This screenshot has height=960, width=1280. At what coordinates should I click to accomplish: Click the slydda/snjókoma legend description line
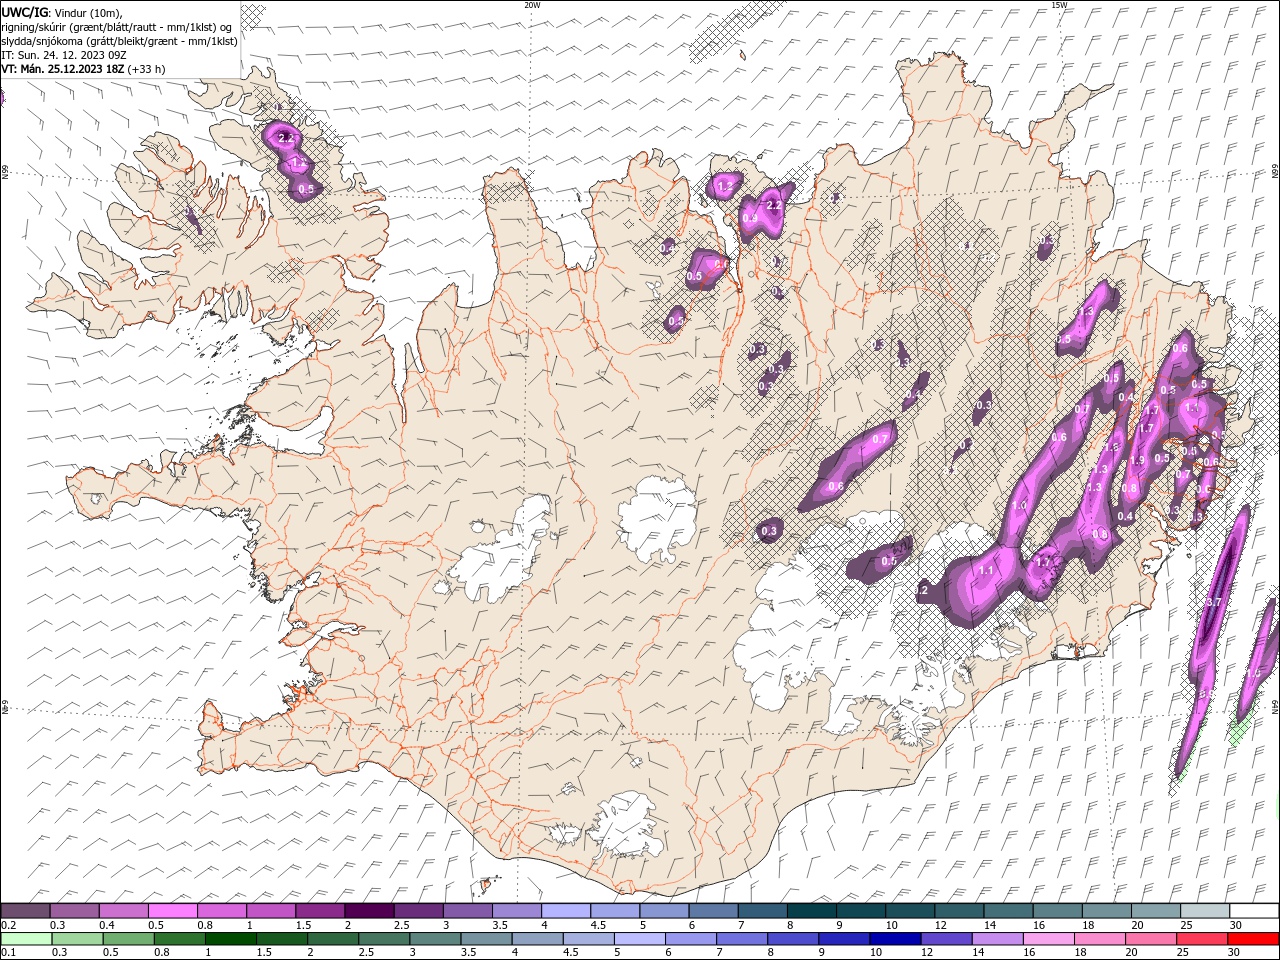(x=120, y=41)
